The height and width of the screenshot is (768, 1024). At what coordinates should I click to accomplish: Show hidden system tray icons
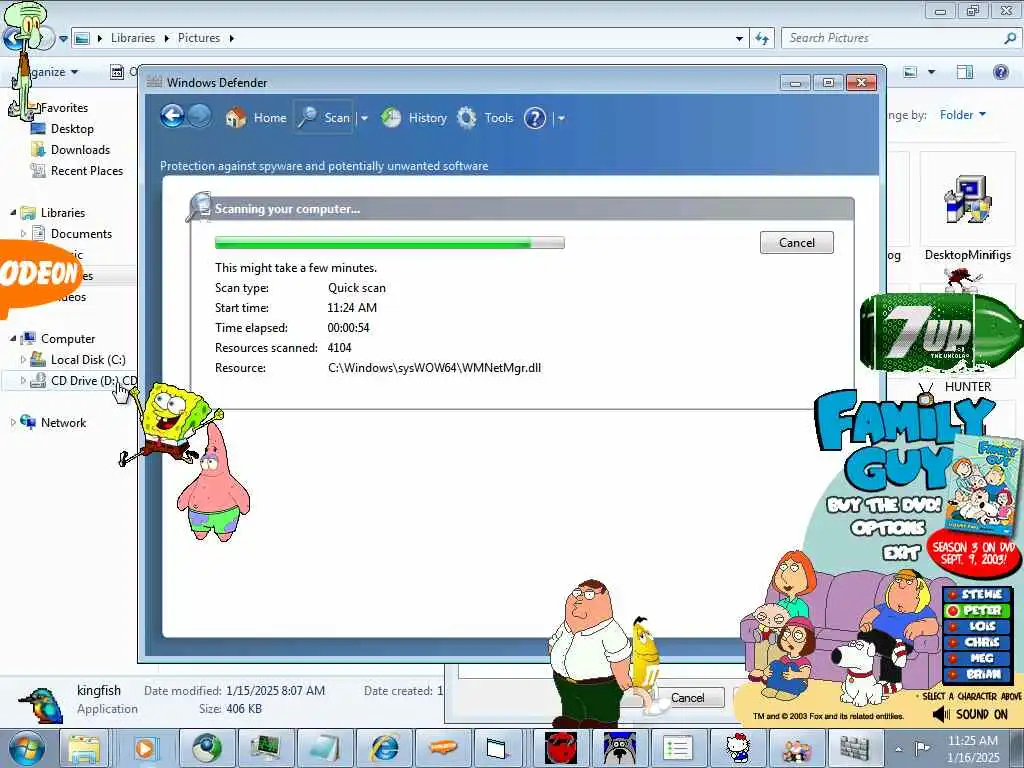pos(898,749)
